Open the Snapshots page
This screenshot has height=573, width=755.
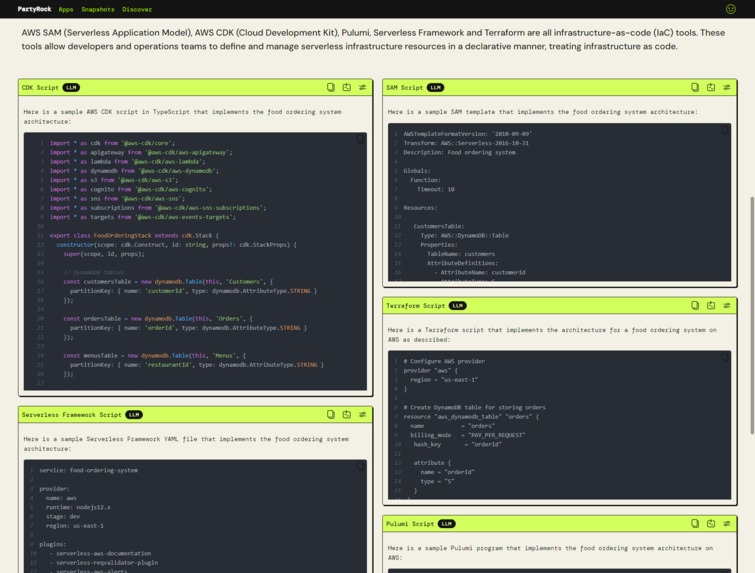pos(98,9)
